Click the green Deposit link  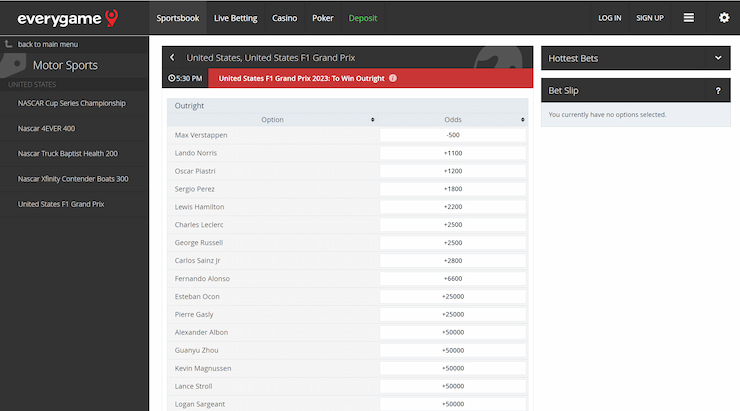[362, 18]
